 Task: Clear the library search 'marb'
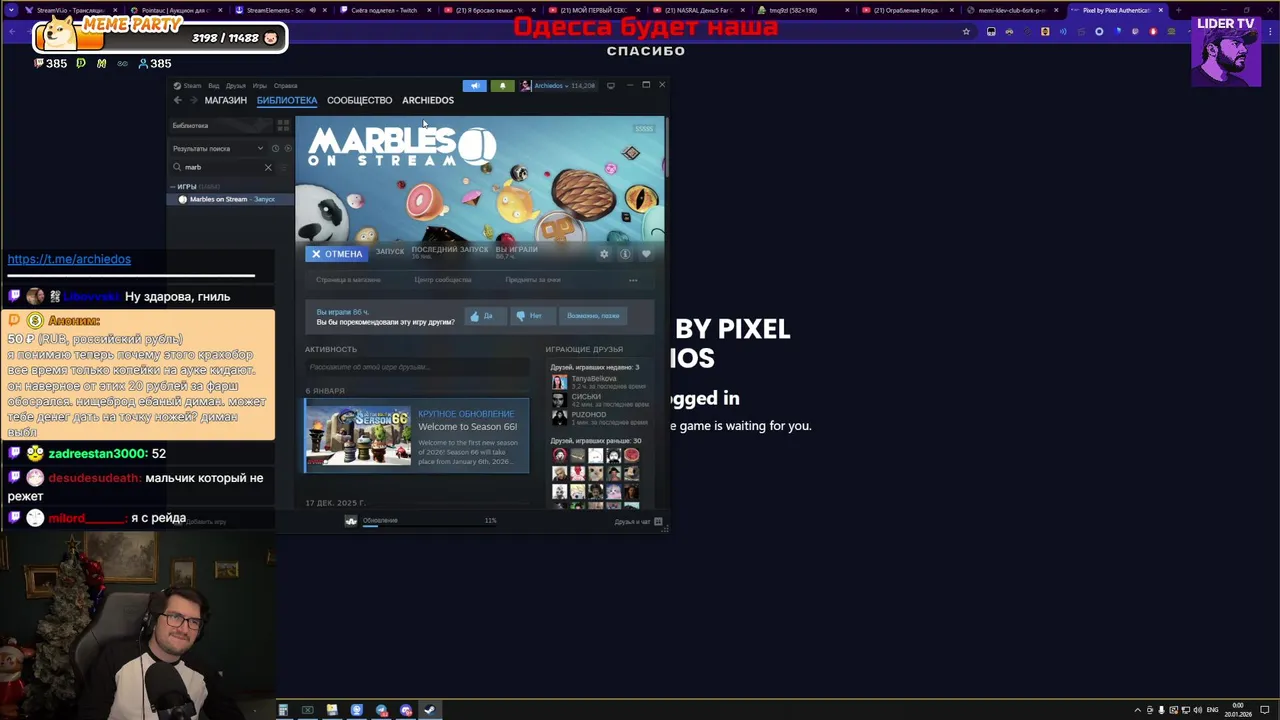coord(268,167)
